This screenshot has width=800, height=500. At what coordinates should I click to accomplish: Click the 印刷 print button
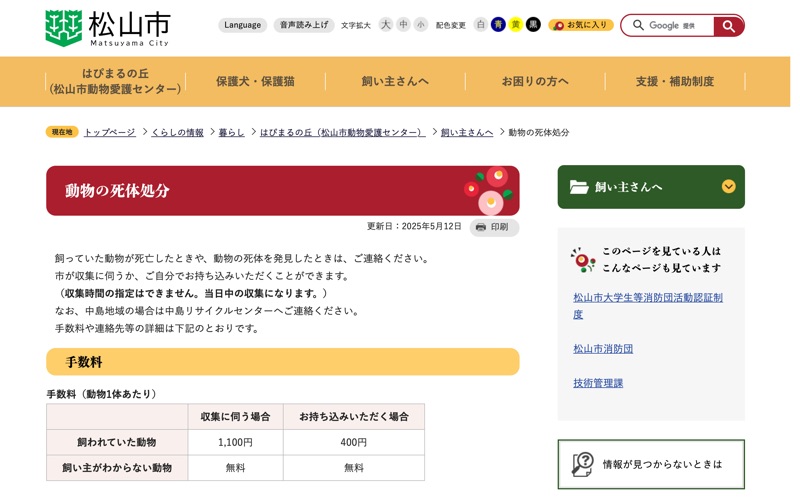click(494, 227)
